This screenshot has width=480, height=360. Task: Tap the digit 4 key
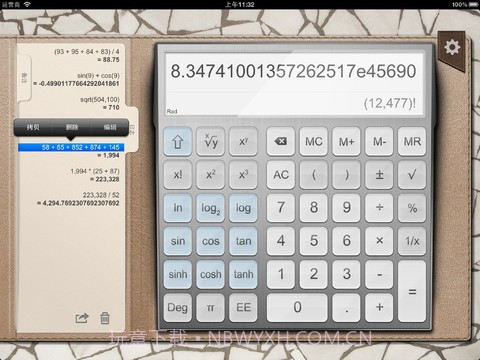coord(281,241)
